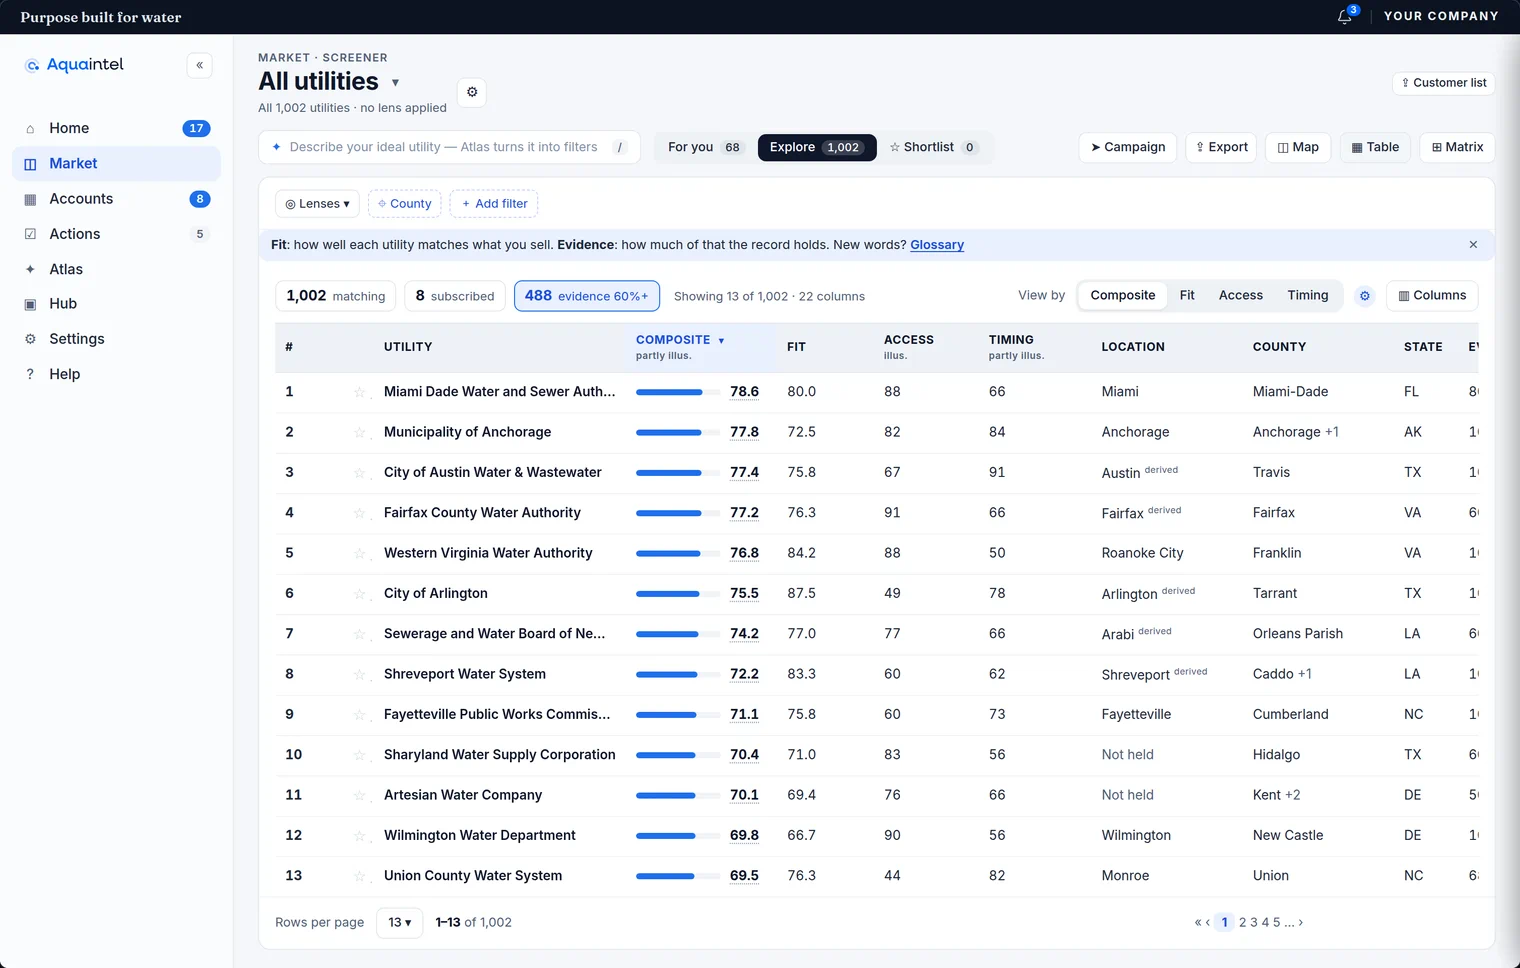
Task: Click the composite score bar for City of Arlington
Action: click(678, 594)
